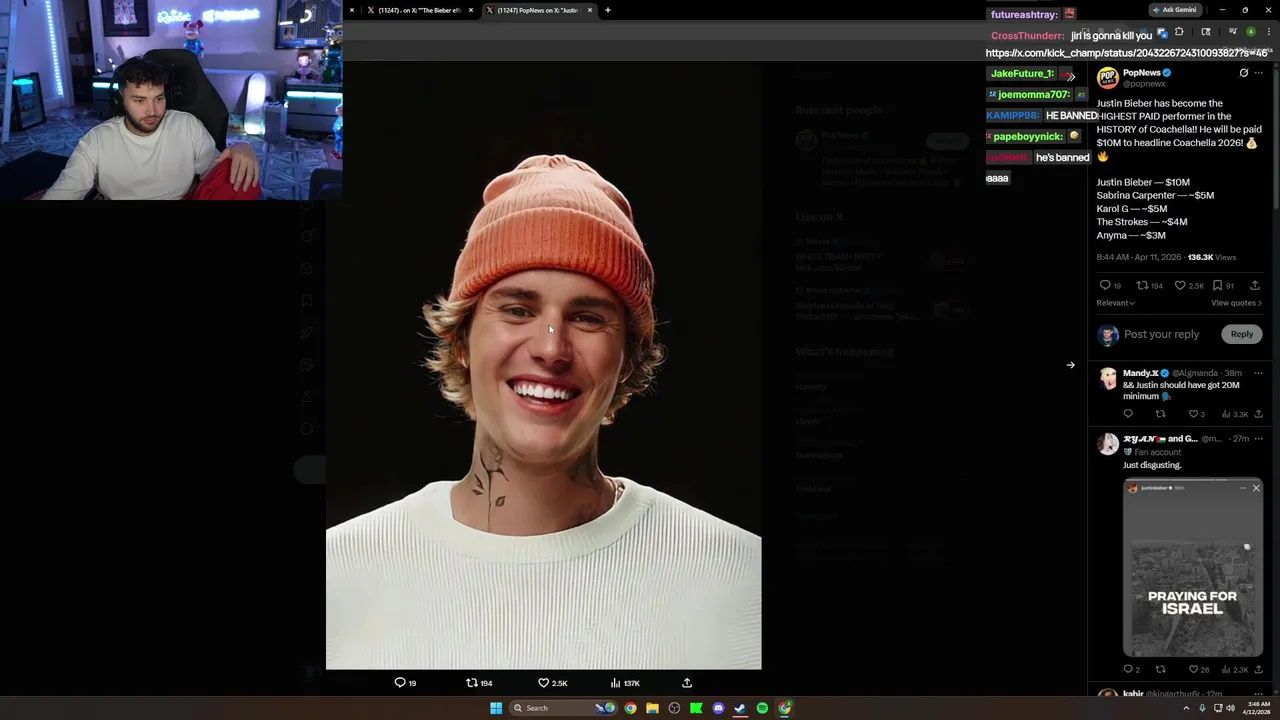Click the 8:44 AM · Apr 11, 2026 timestamp
Viewport: 1280px width, 720px height.
(x=1139, y=257)
